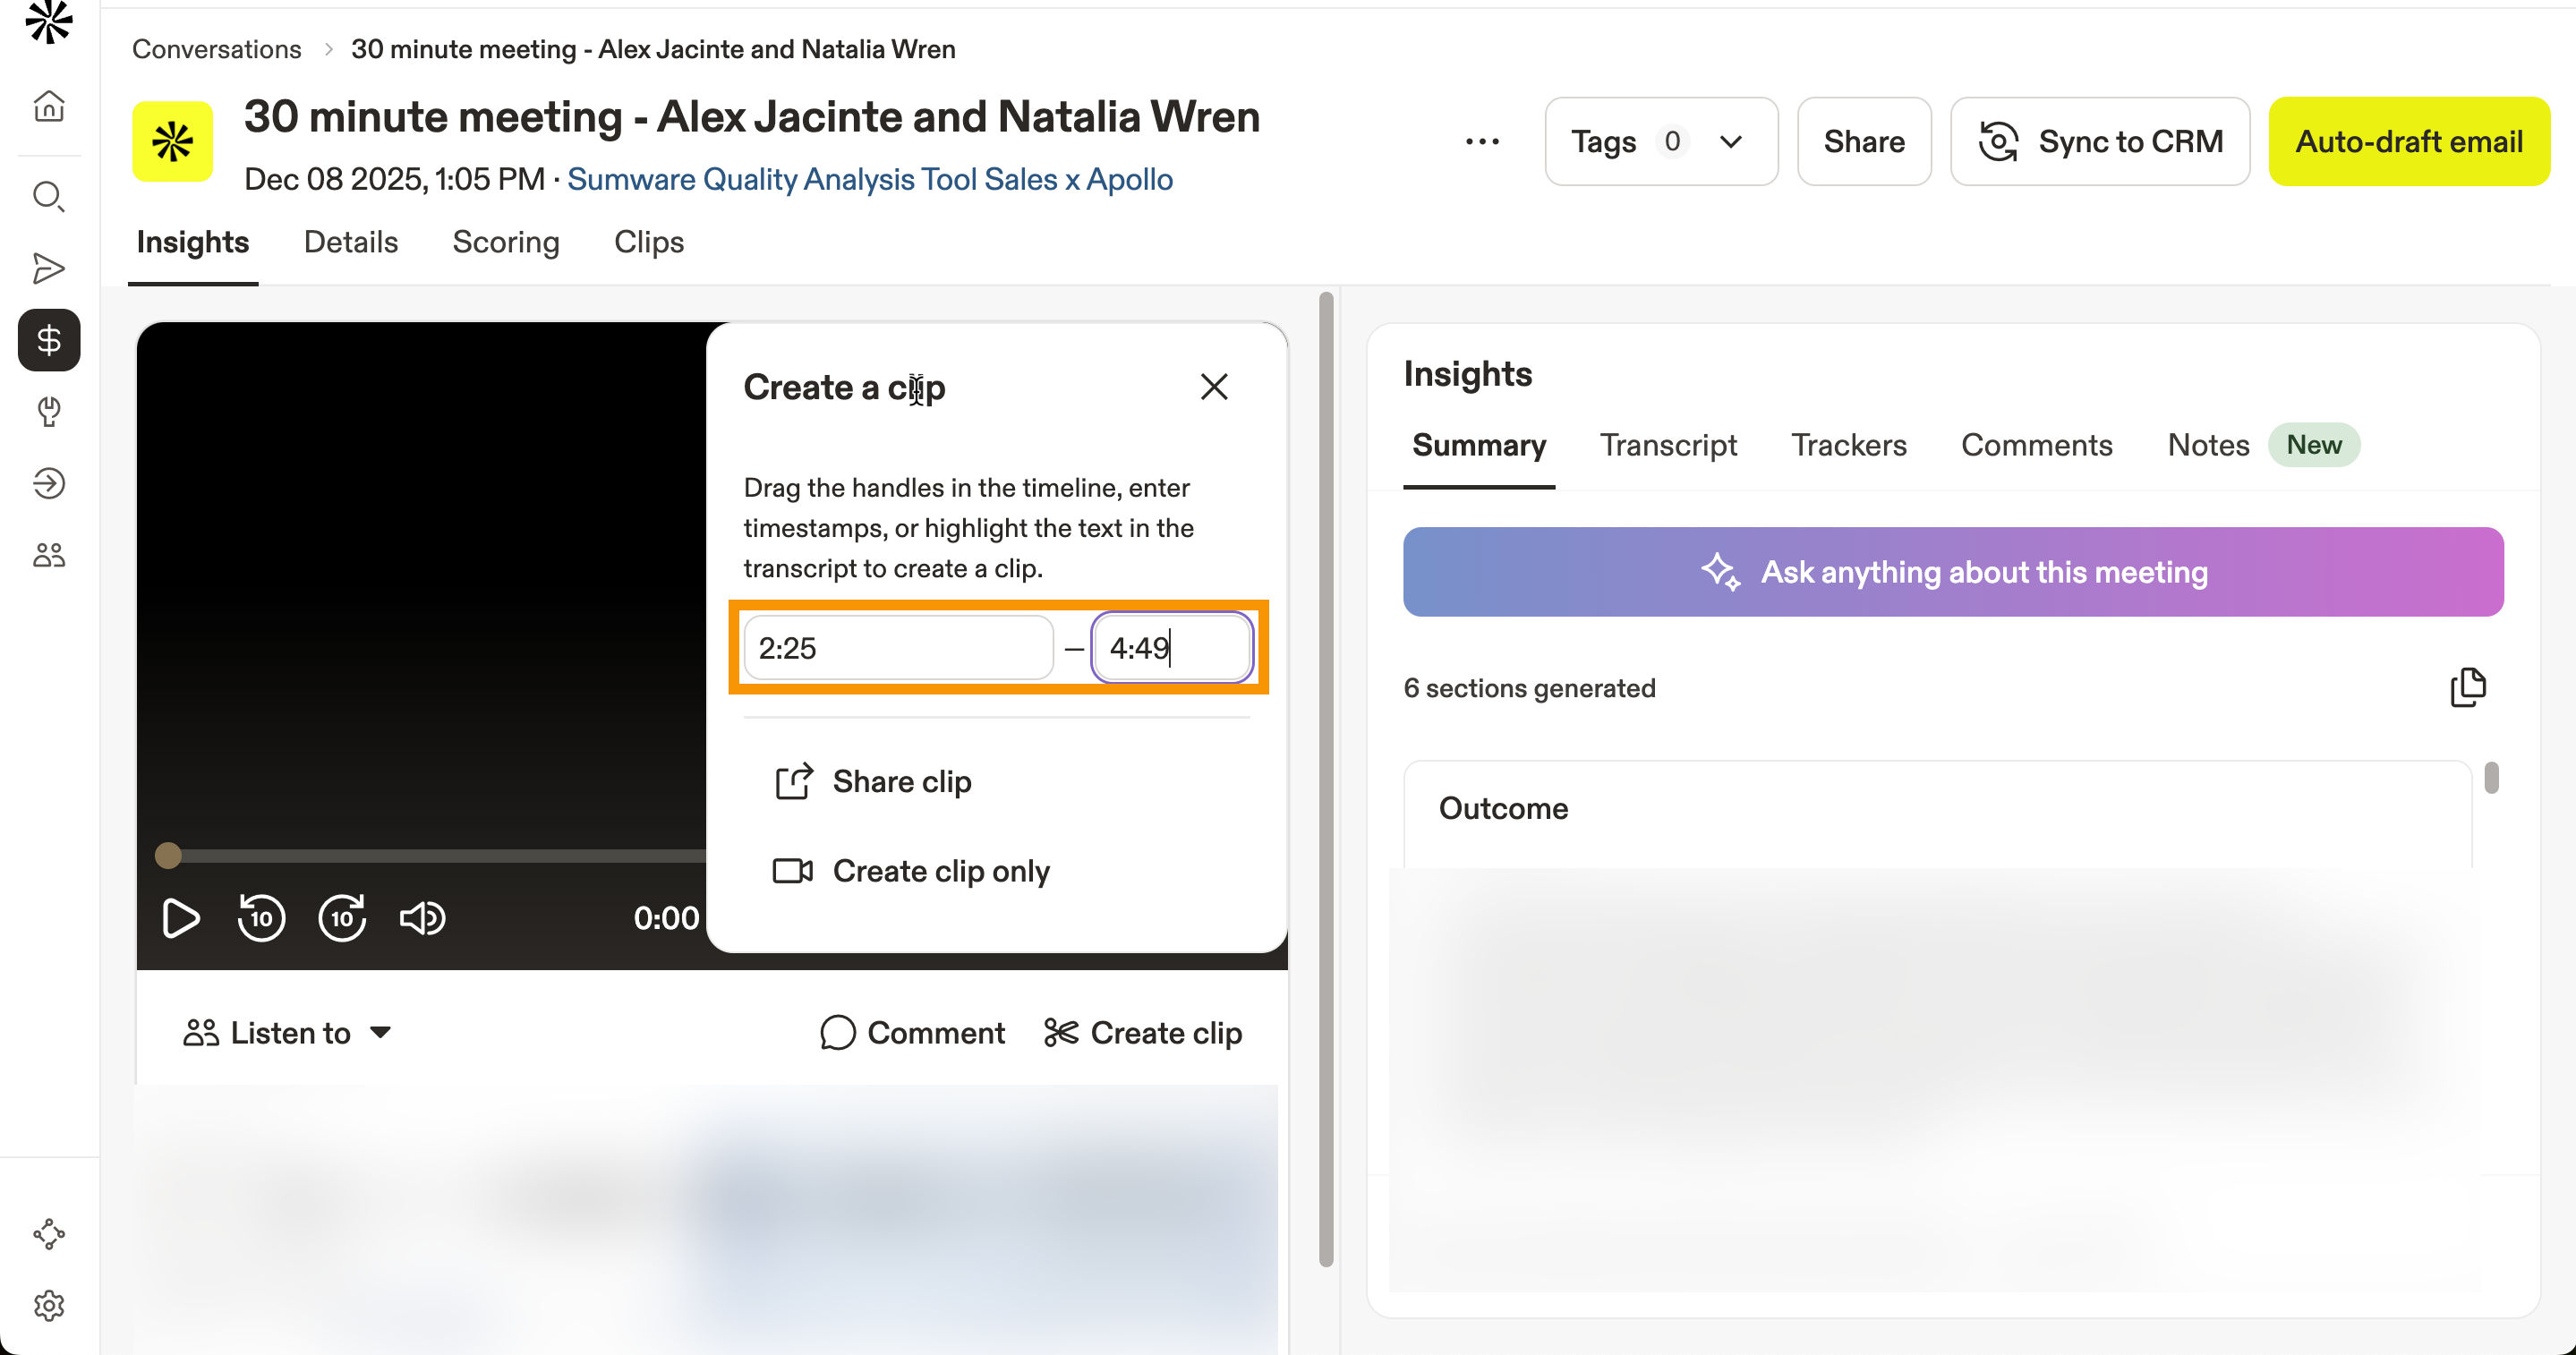This screenshot has height=1355, width=2576.
Task: Switch to the Scoring tab
Action: pyautogui.click(x=505, y=242)
